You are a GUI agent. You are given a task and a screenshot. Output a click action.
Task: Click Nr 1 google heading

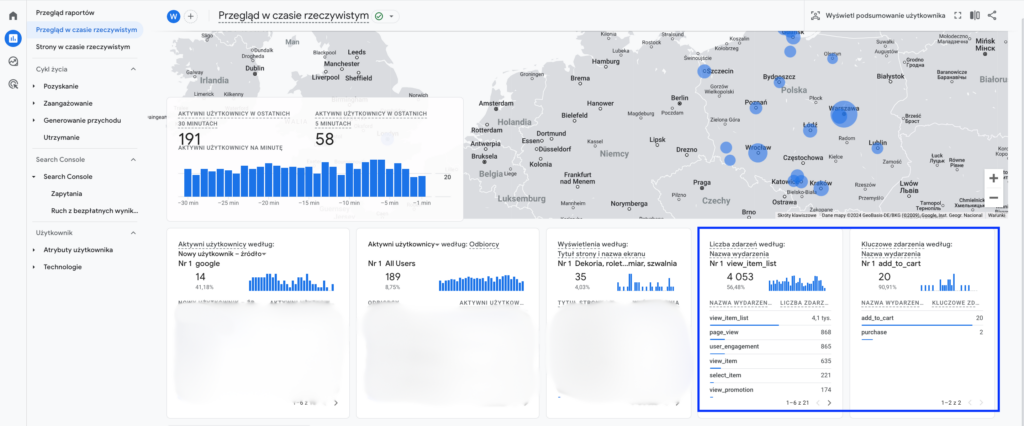point(199,263)
